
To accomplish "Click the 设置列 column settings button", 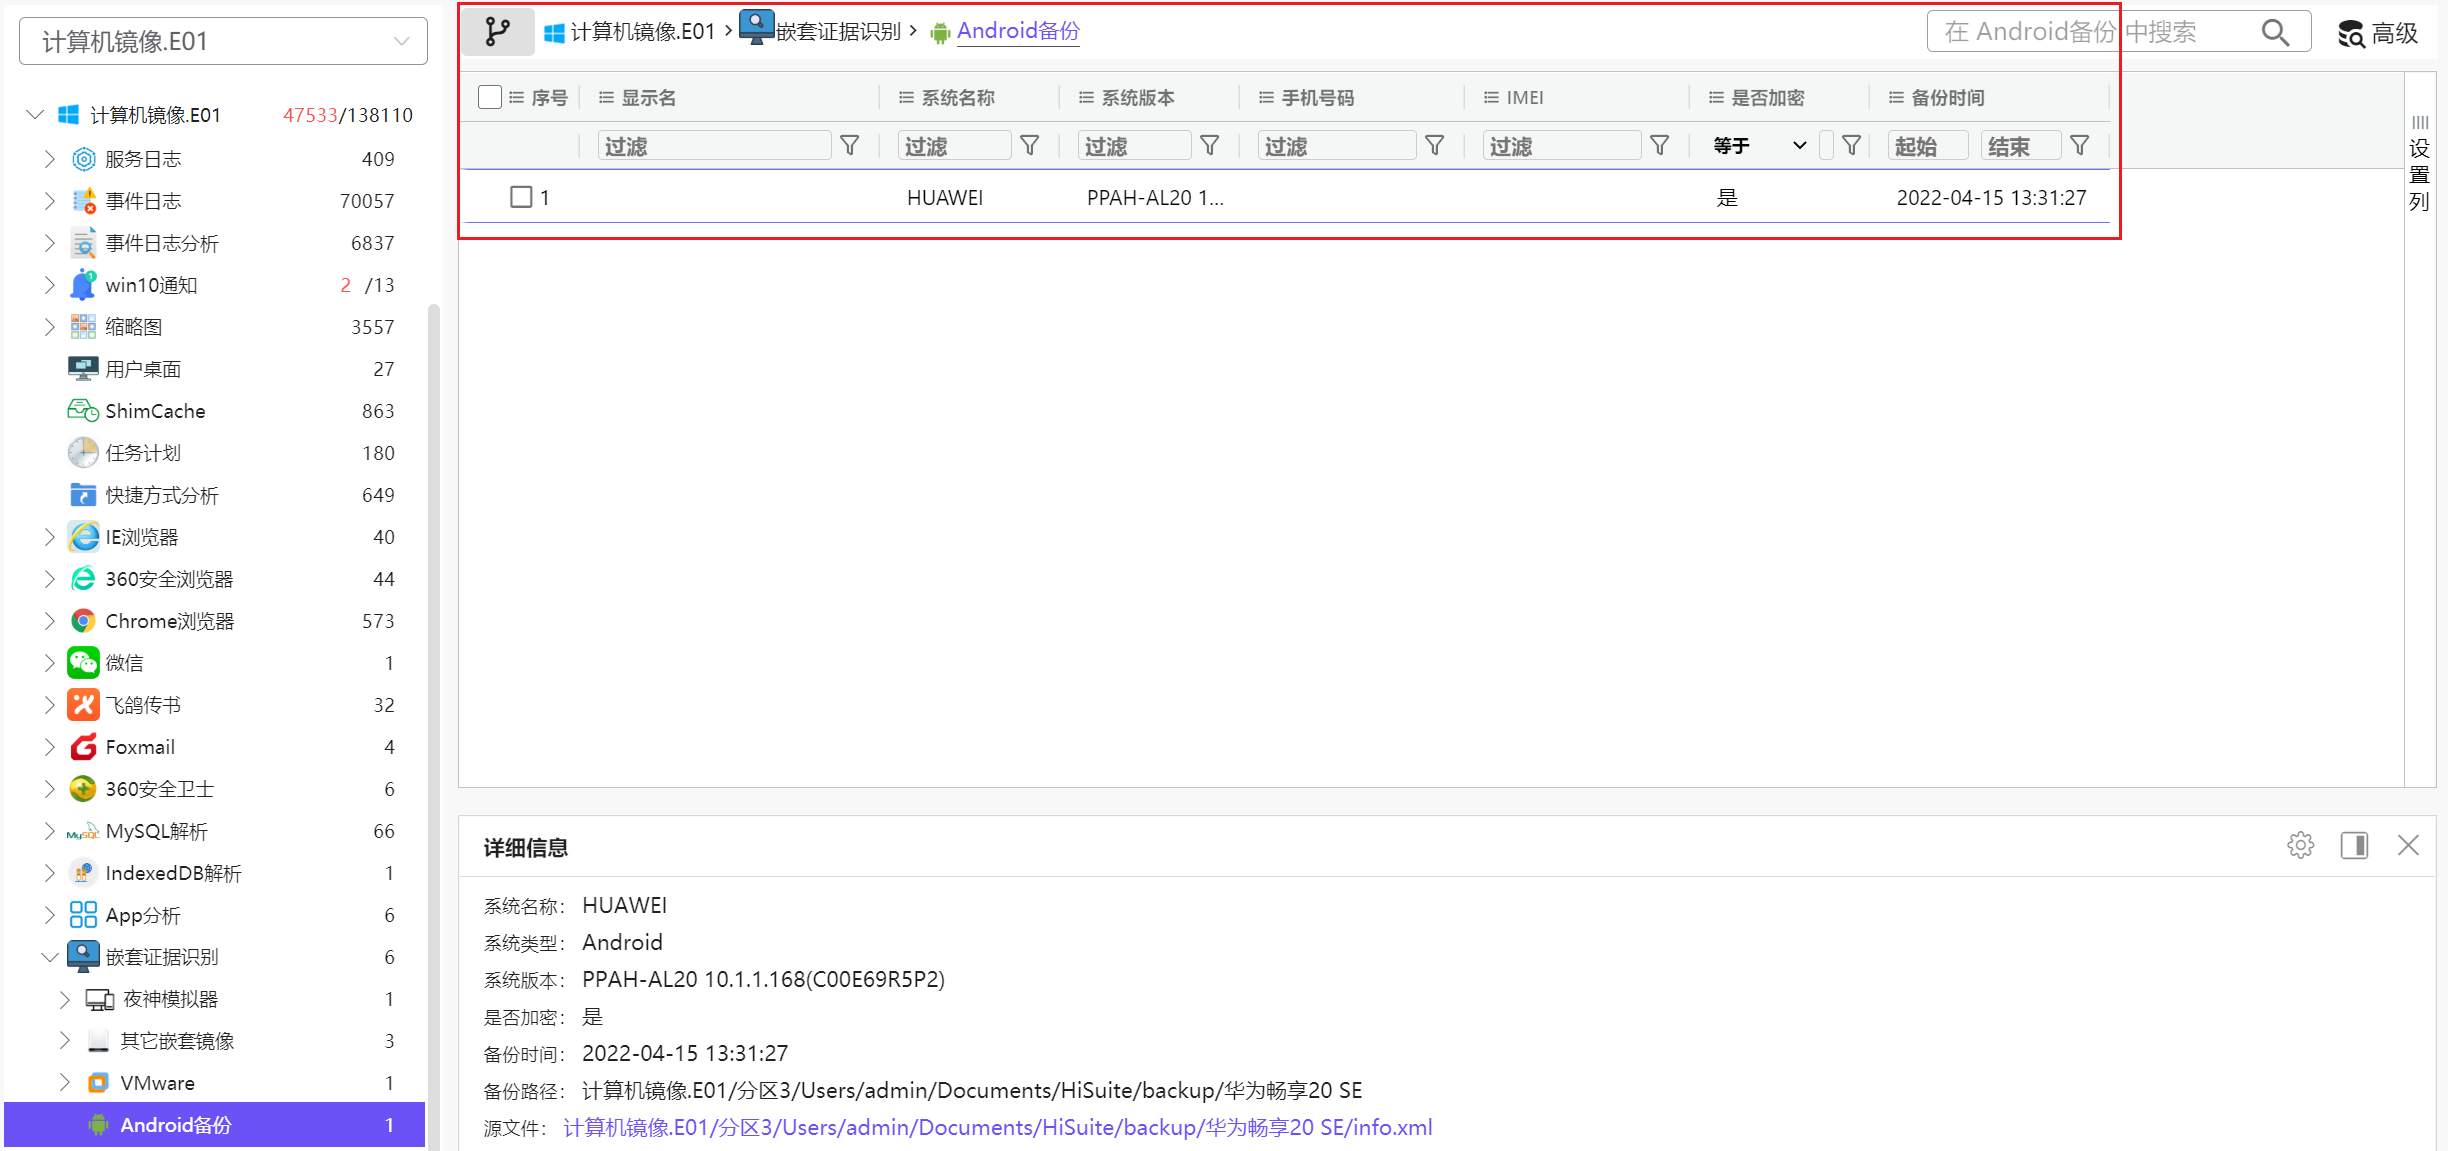I will pyautogui.click(x=2419, y=165).
